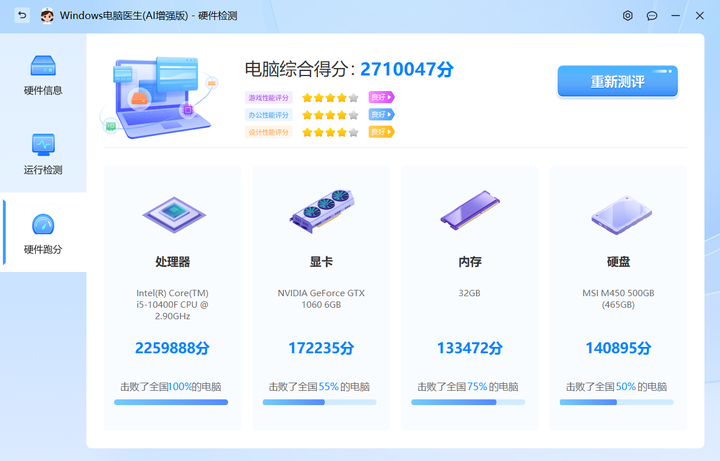Click the graphics card icon

tap(321, 211)
